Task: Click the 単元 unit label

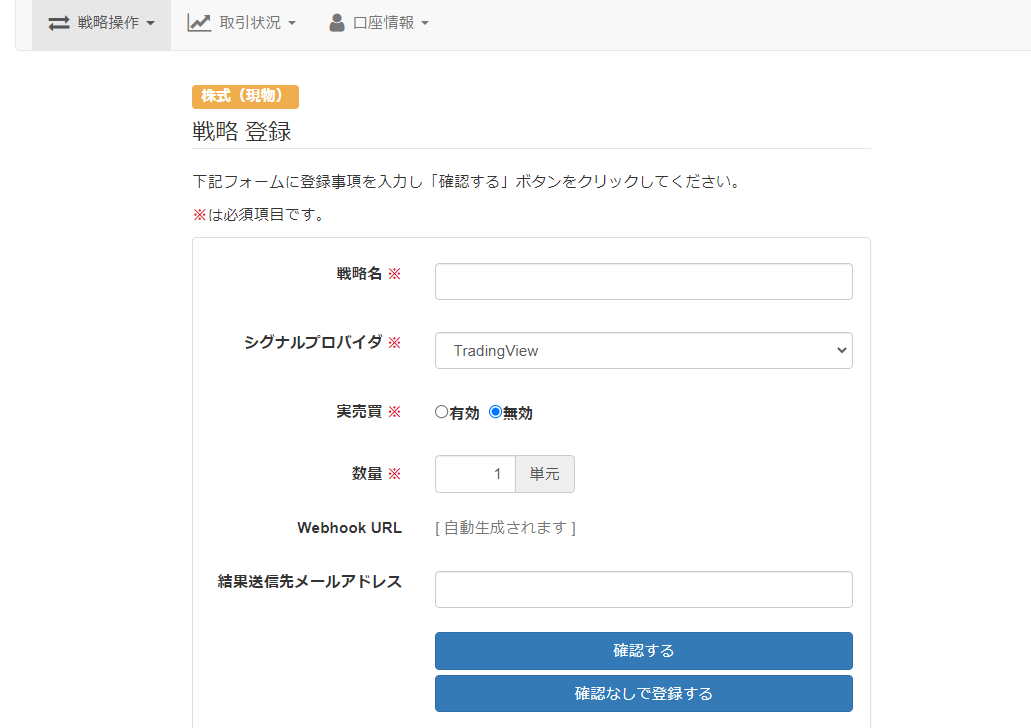Action: coord(544,473)
